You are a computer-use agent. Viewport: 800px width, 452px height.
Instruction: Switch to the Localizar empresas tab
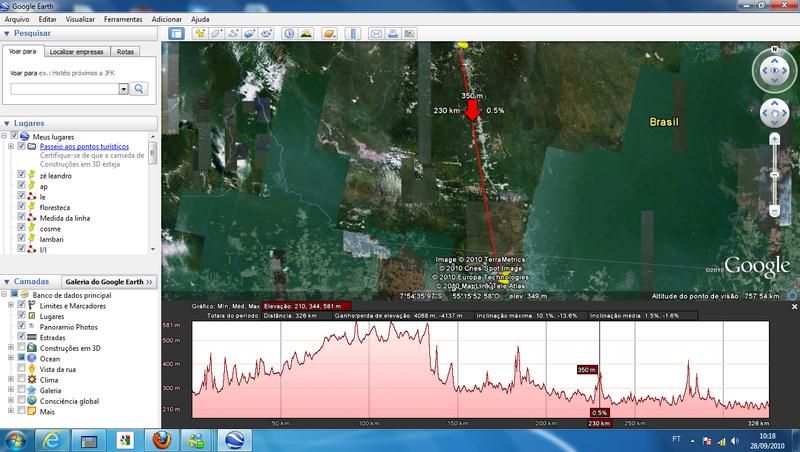click(77, 52)
